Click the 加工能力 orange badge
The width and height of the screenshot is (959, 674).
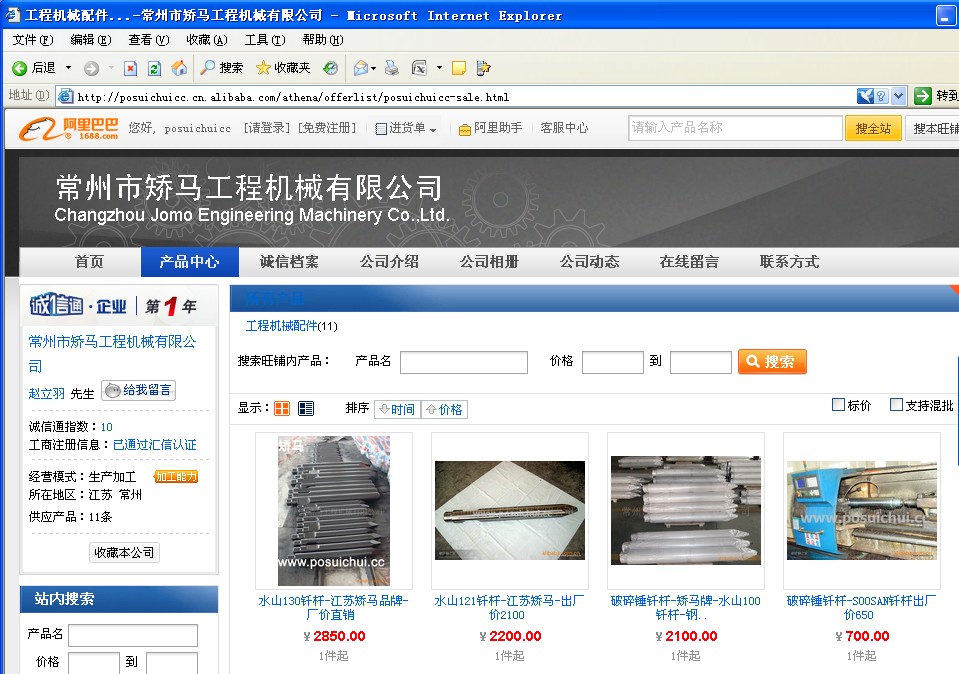pyautogui.click(x=176, y=476)
